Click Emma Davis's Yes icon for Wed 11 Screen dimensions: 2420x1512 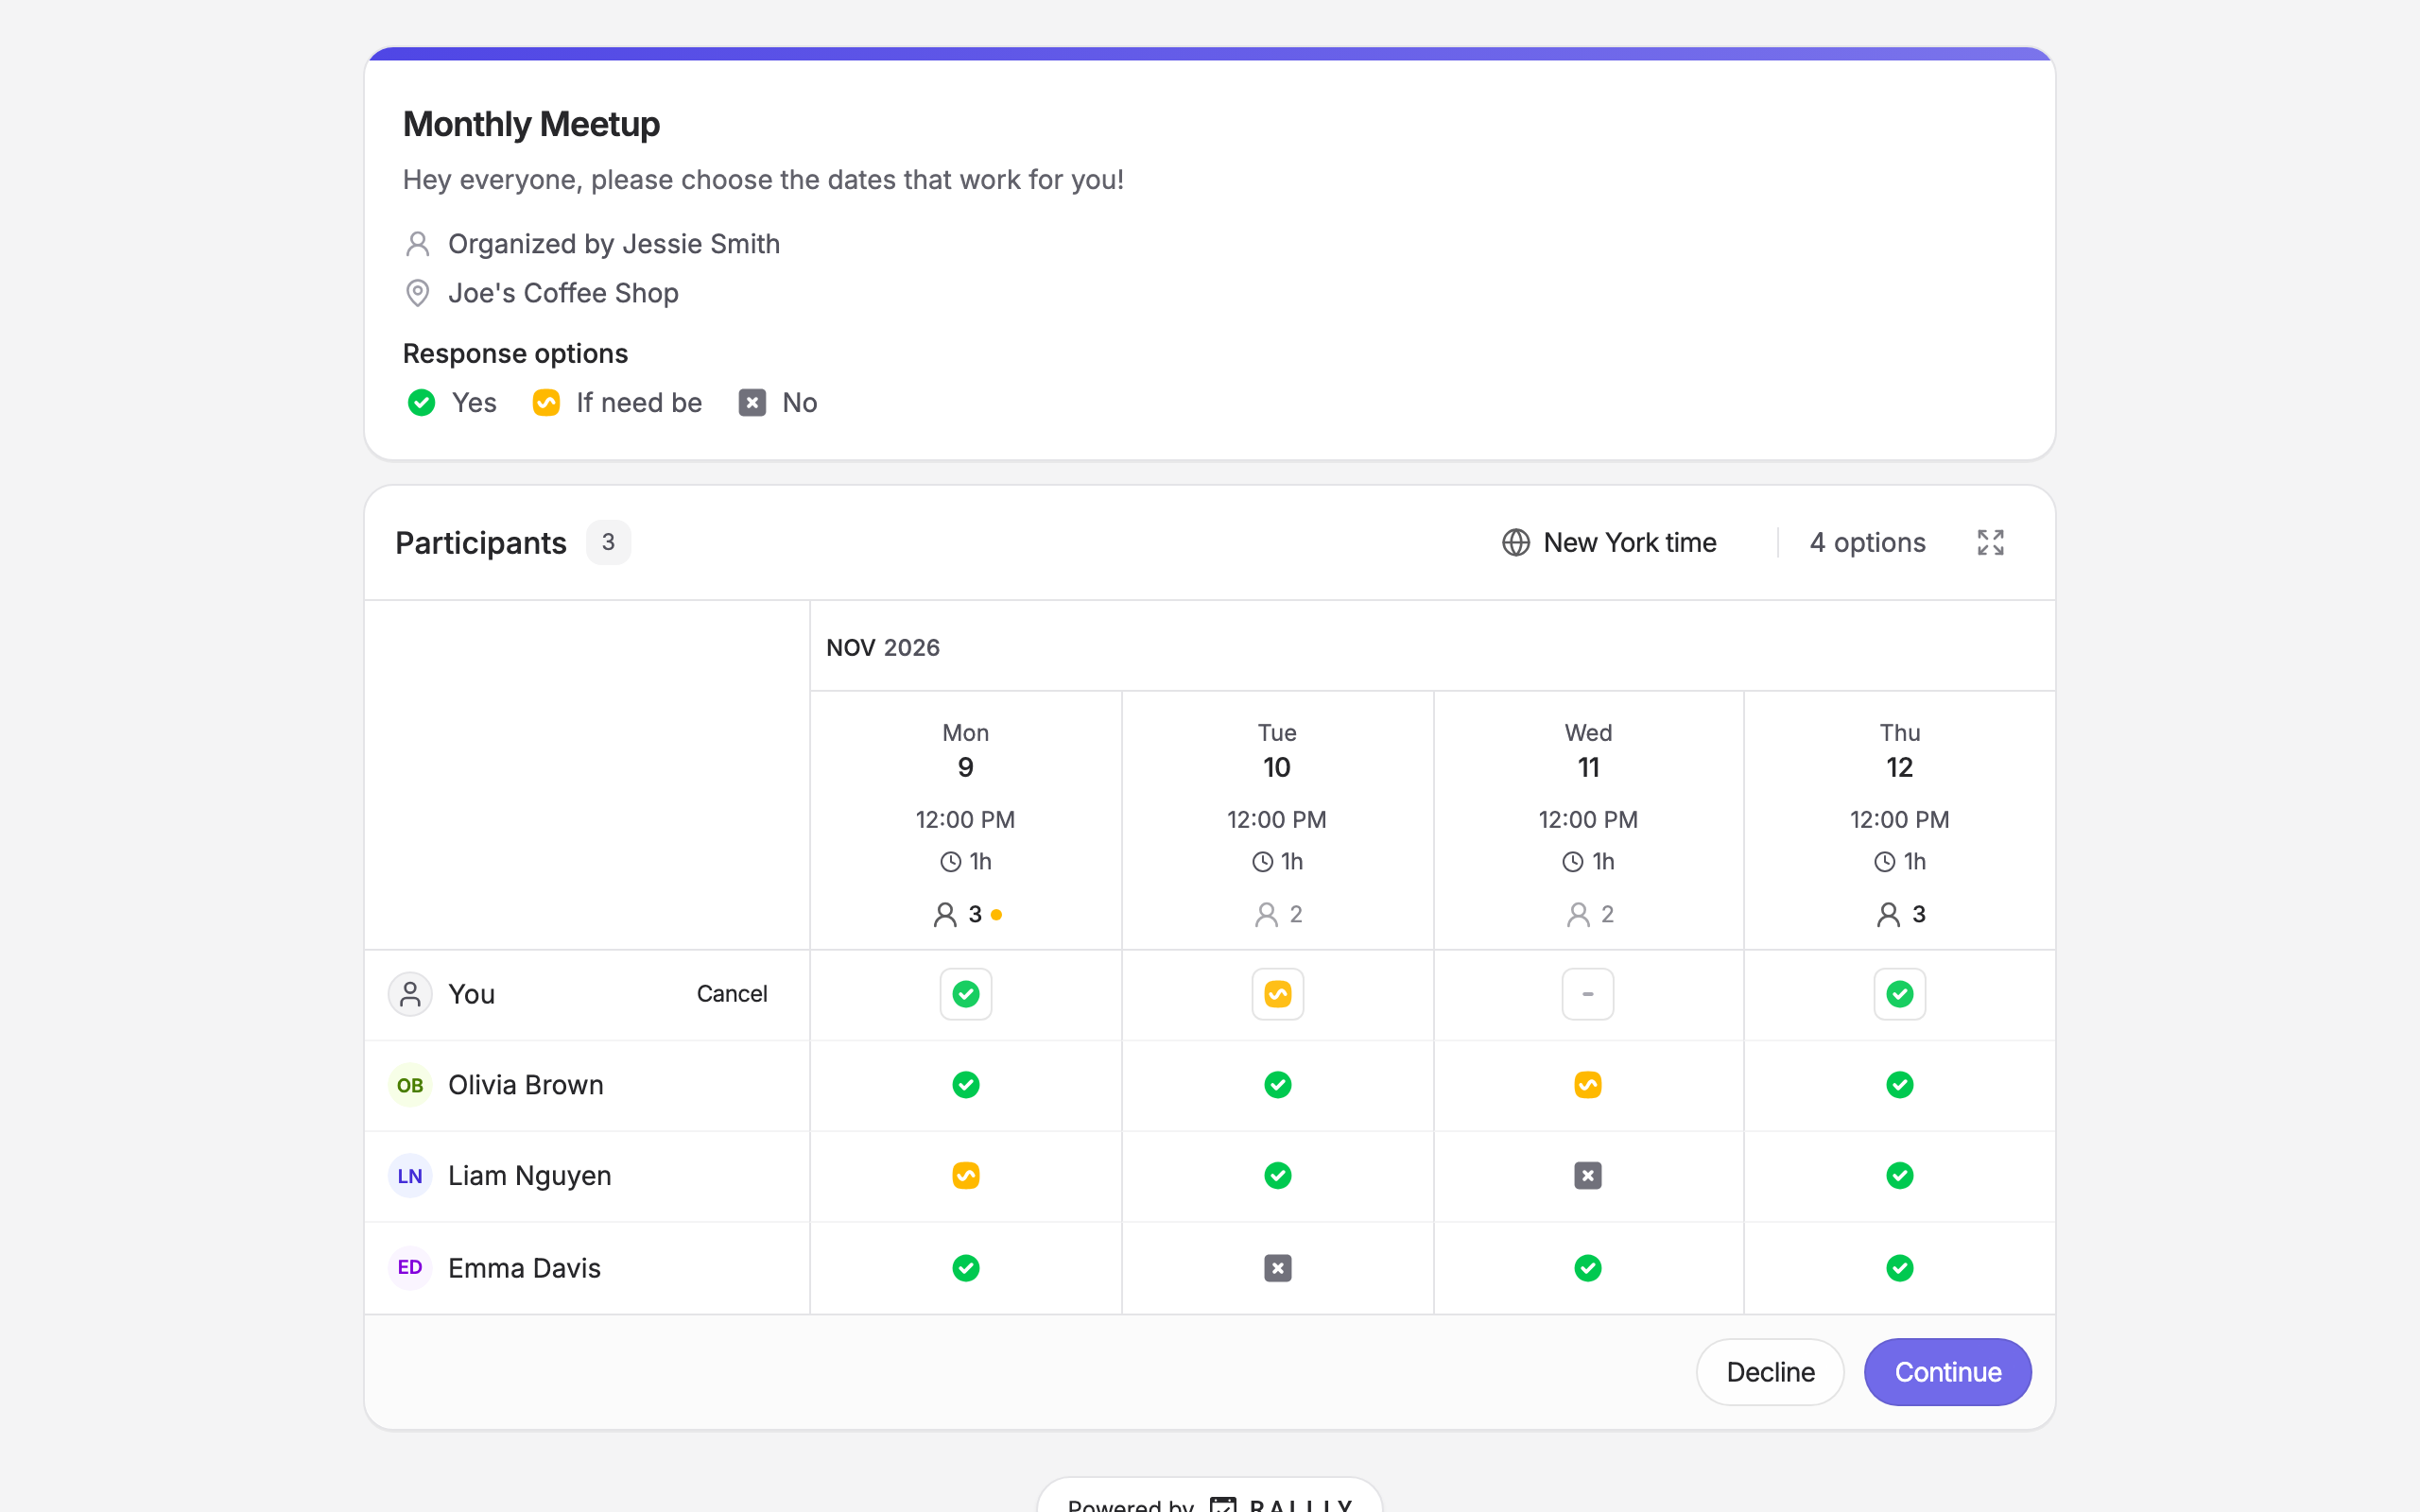1588,1268
